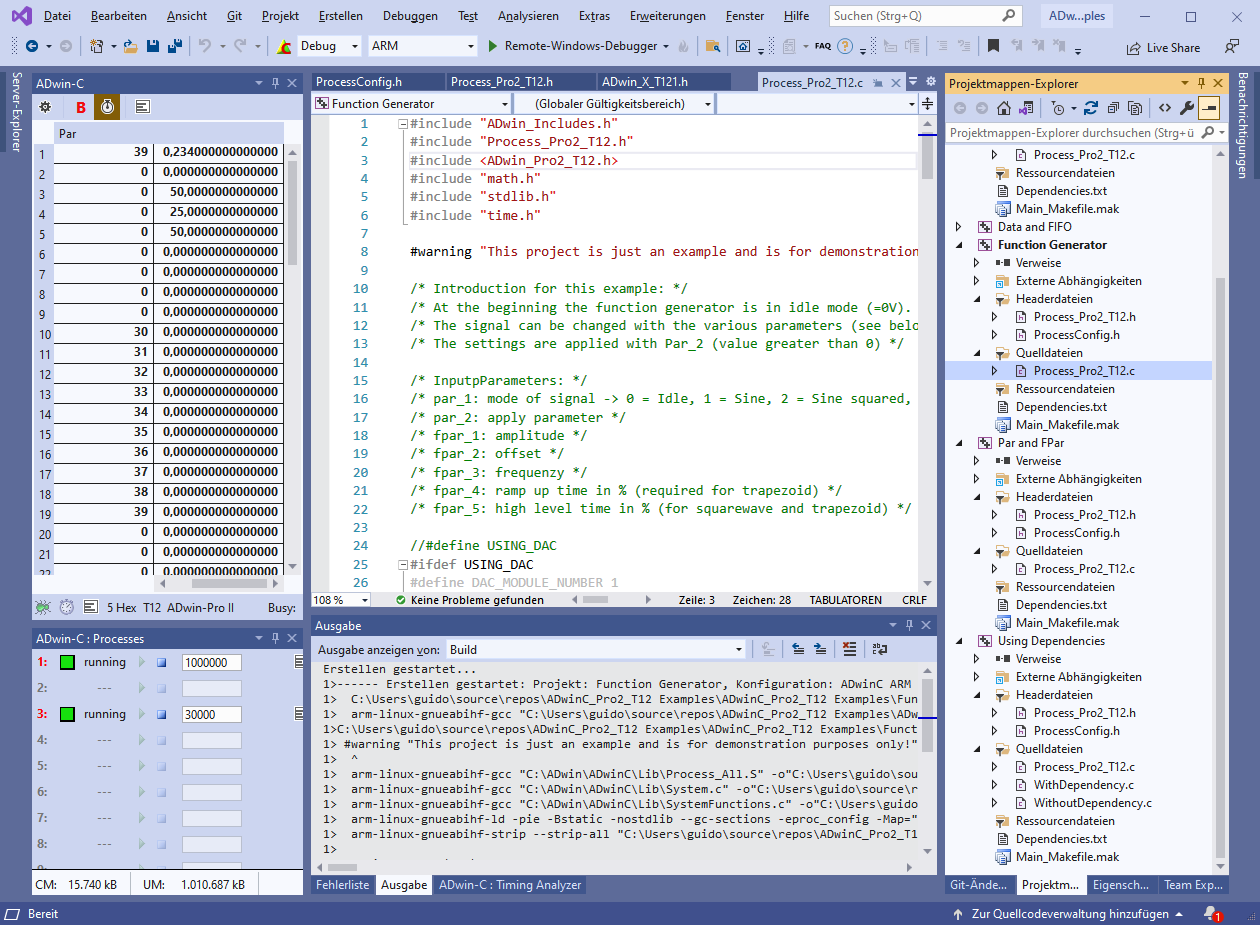Click the stop square of process 1

point(162,662)
